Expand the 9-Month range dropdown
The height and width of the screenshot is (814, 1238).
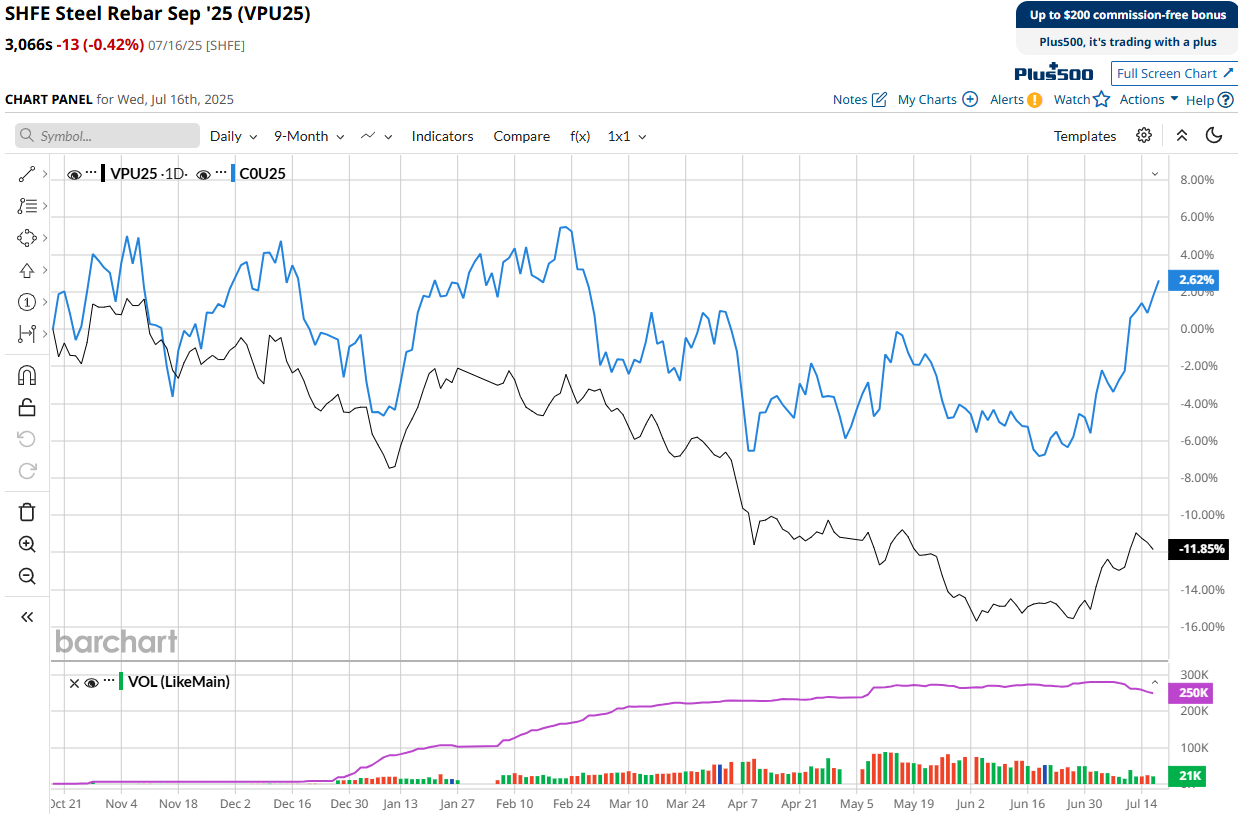[x=309, y=136]
